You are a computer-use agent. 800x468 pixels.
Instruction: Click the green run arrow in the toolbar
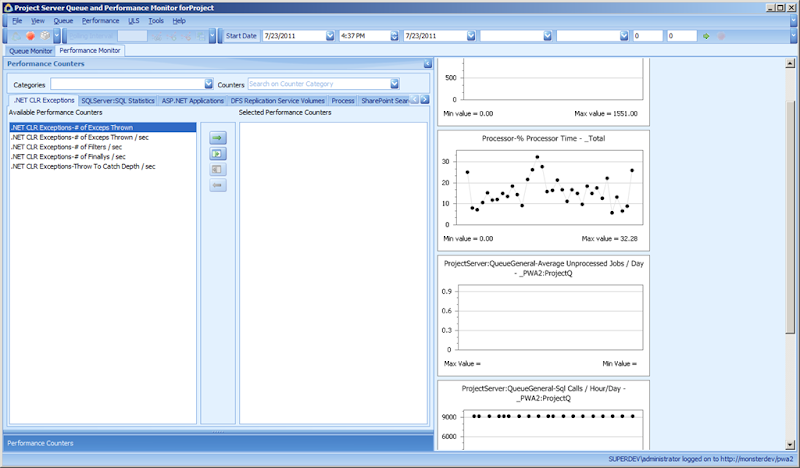[707, 36]
